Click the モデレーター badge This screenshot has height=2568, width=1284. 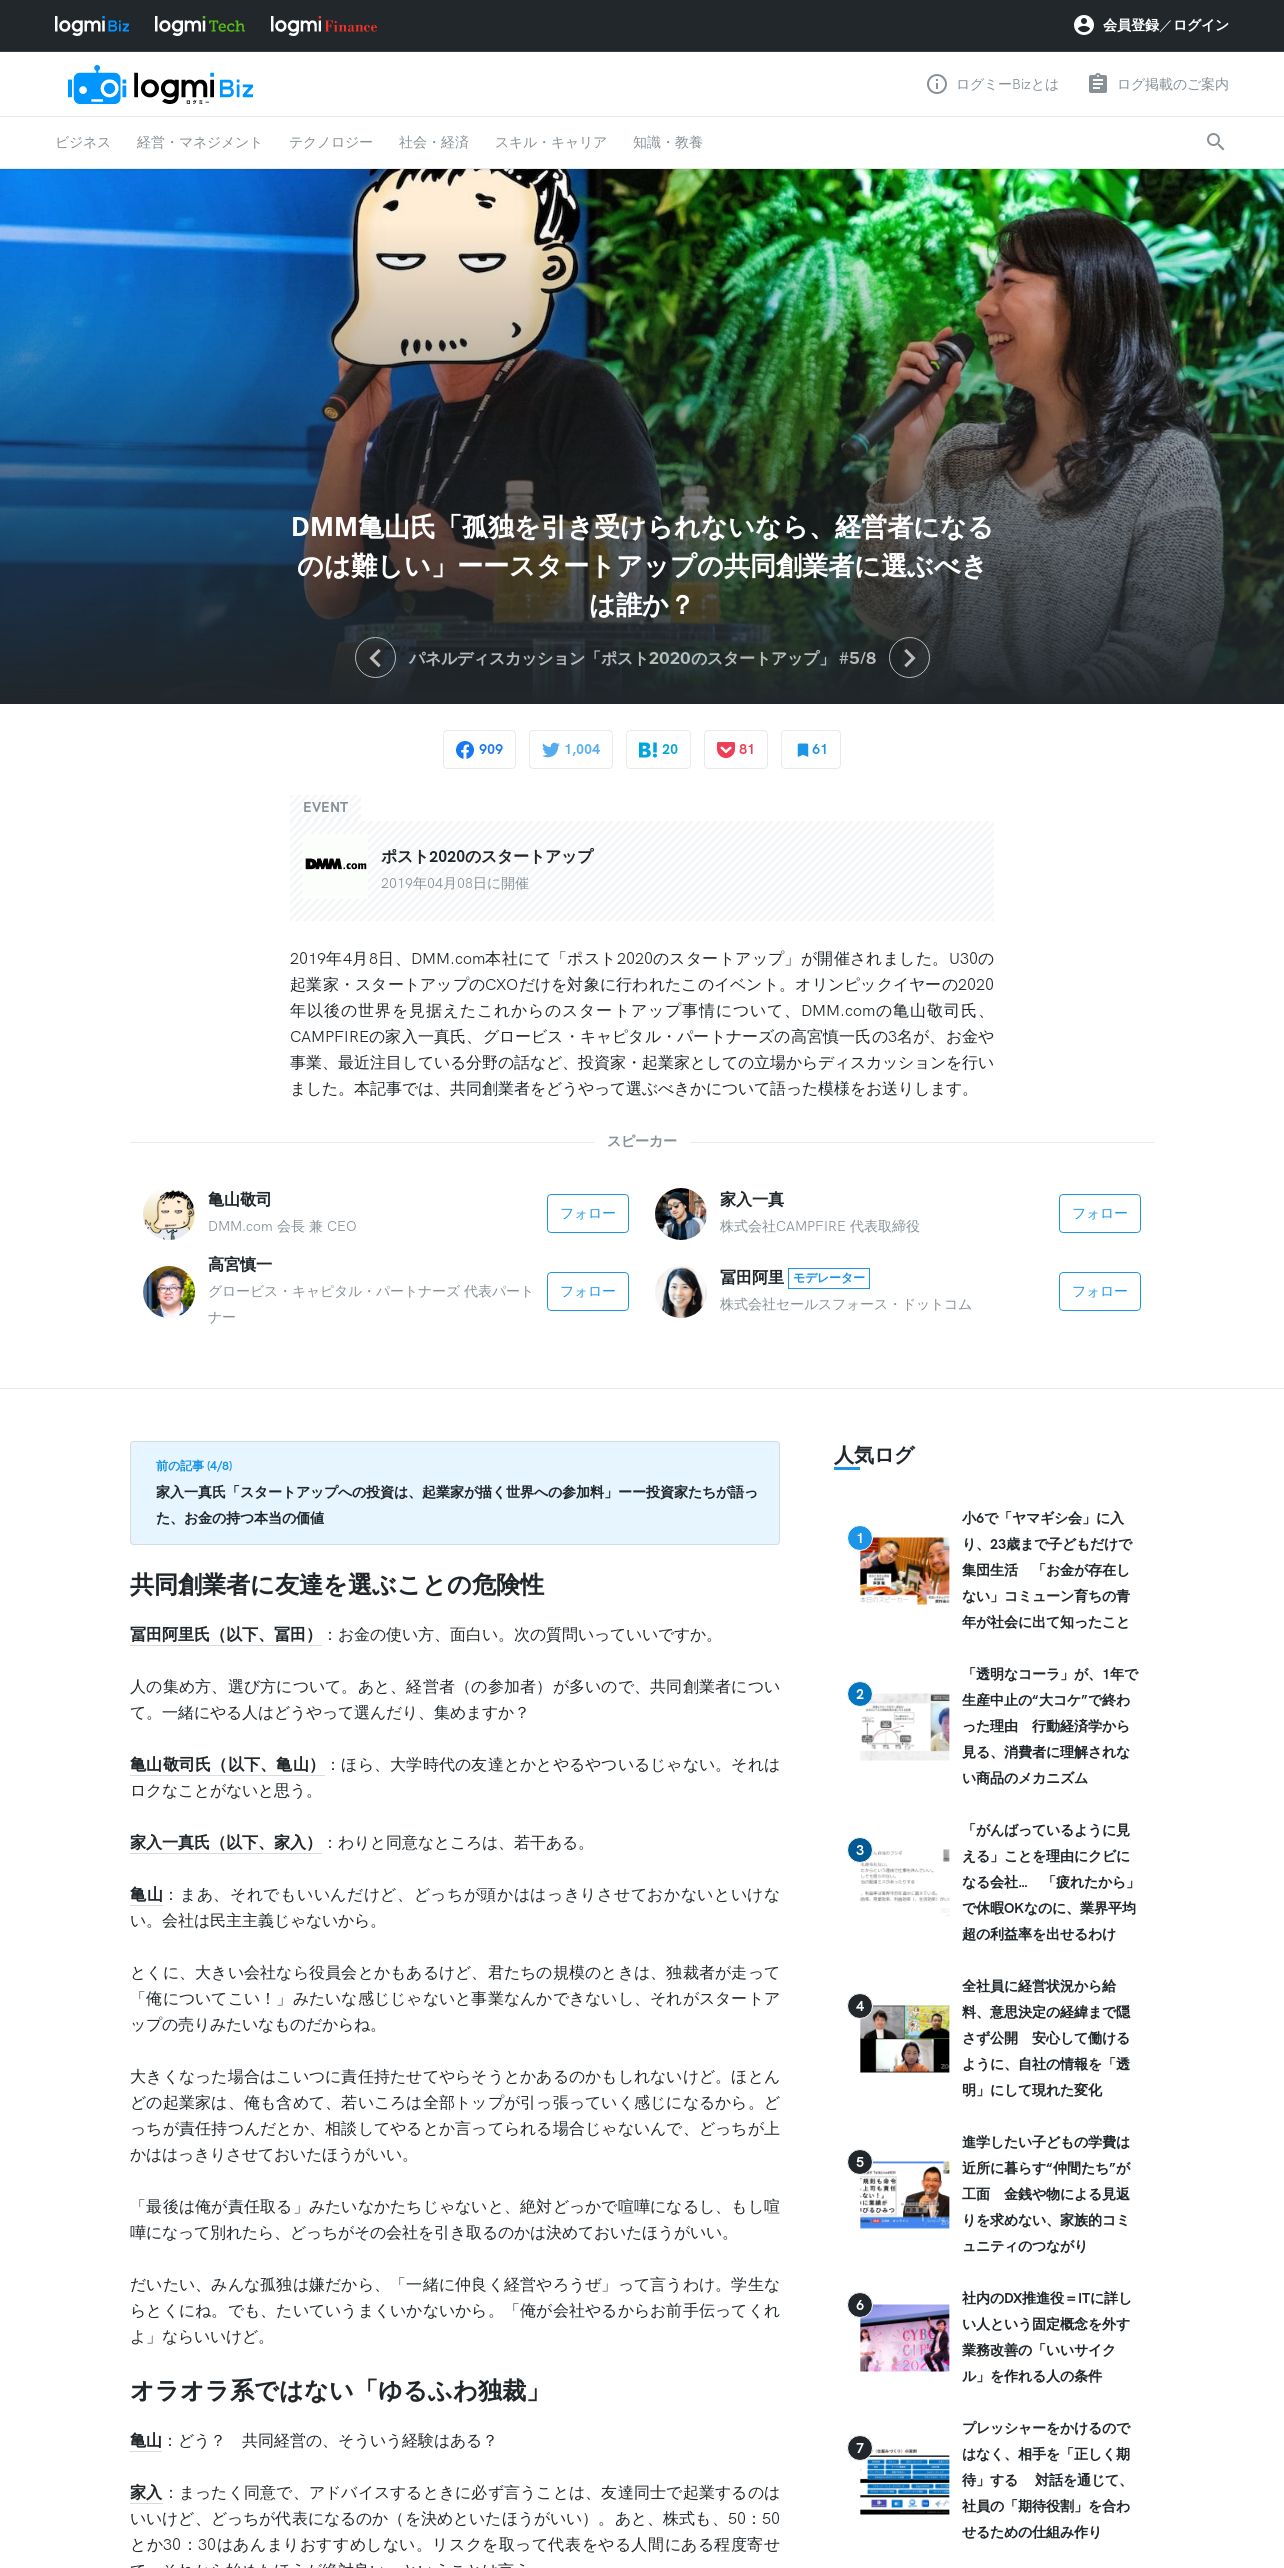[829, 1278]
